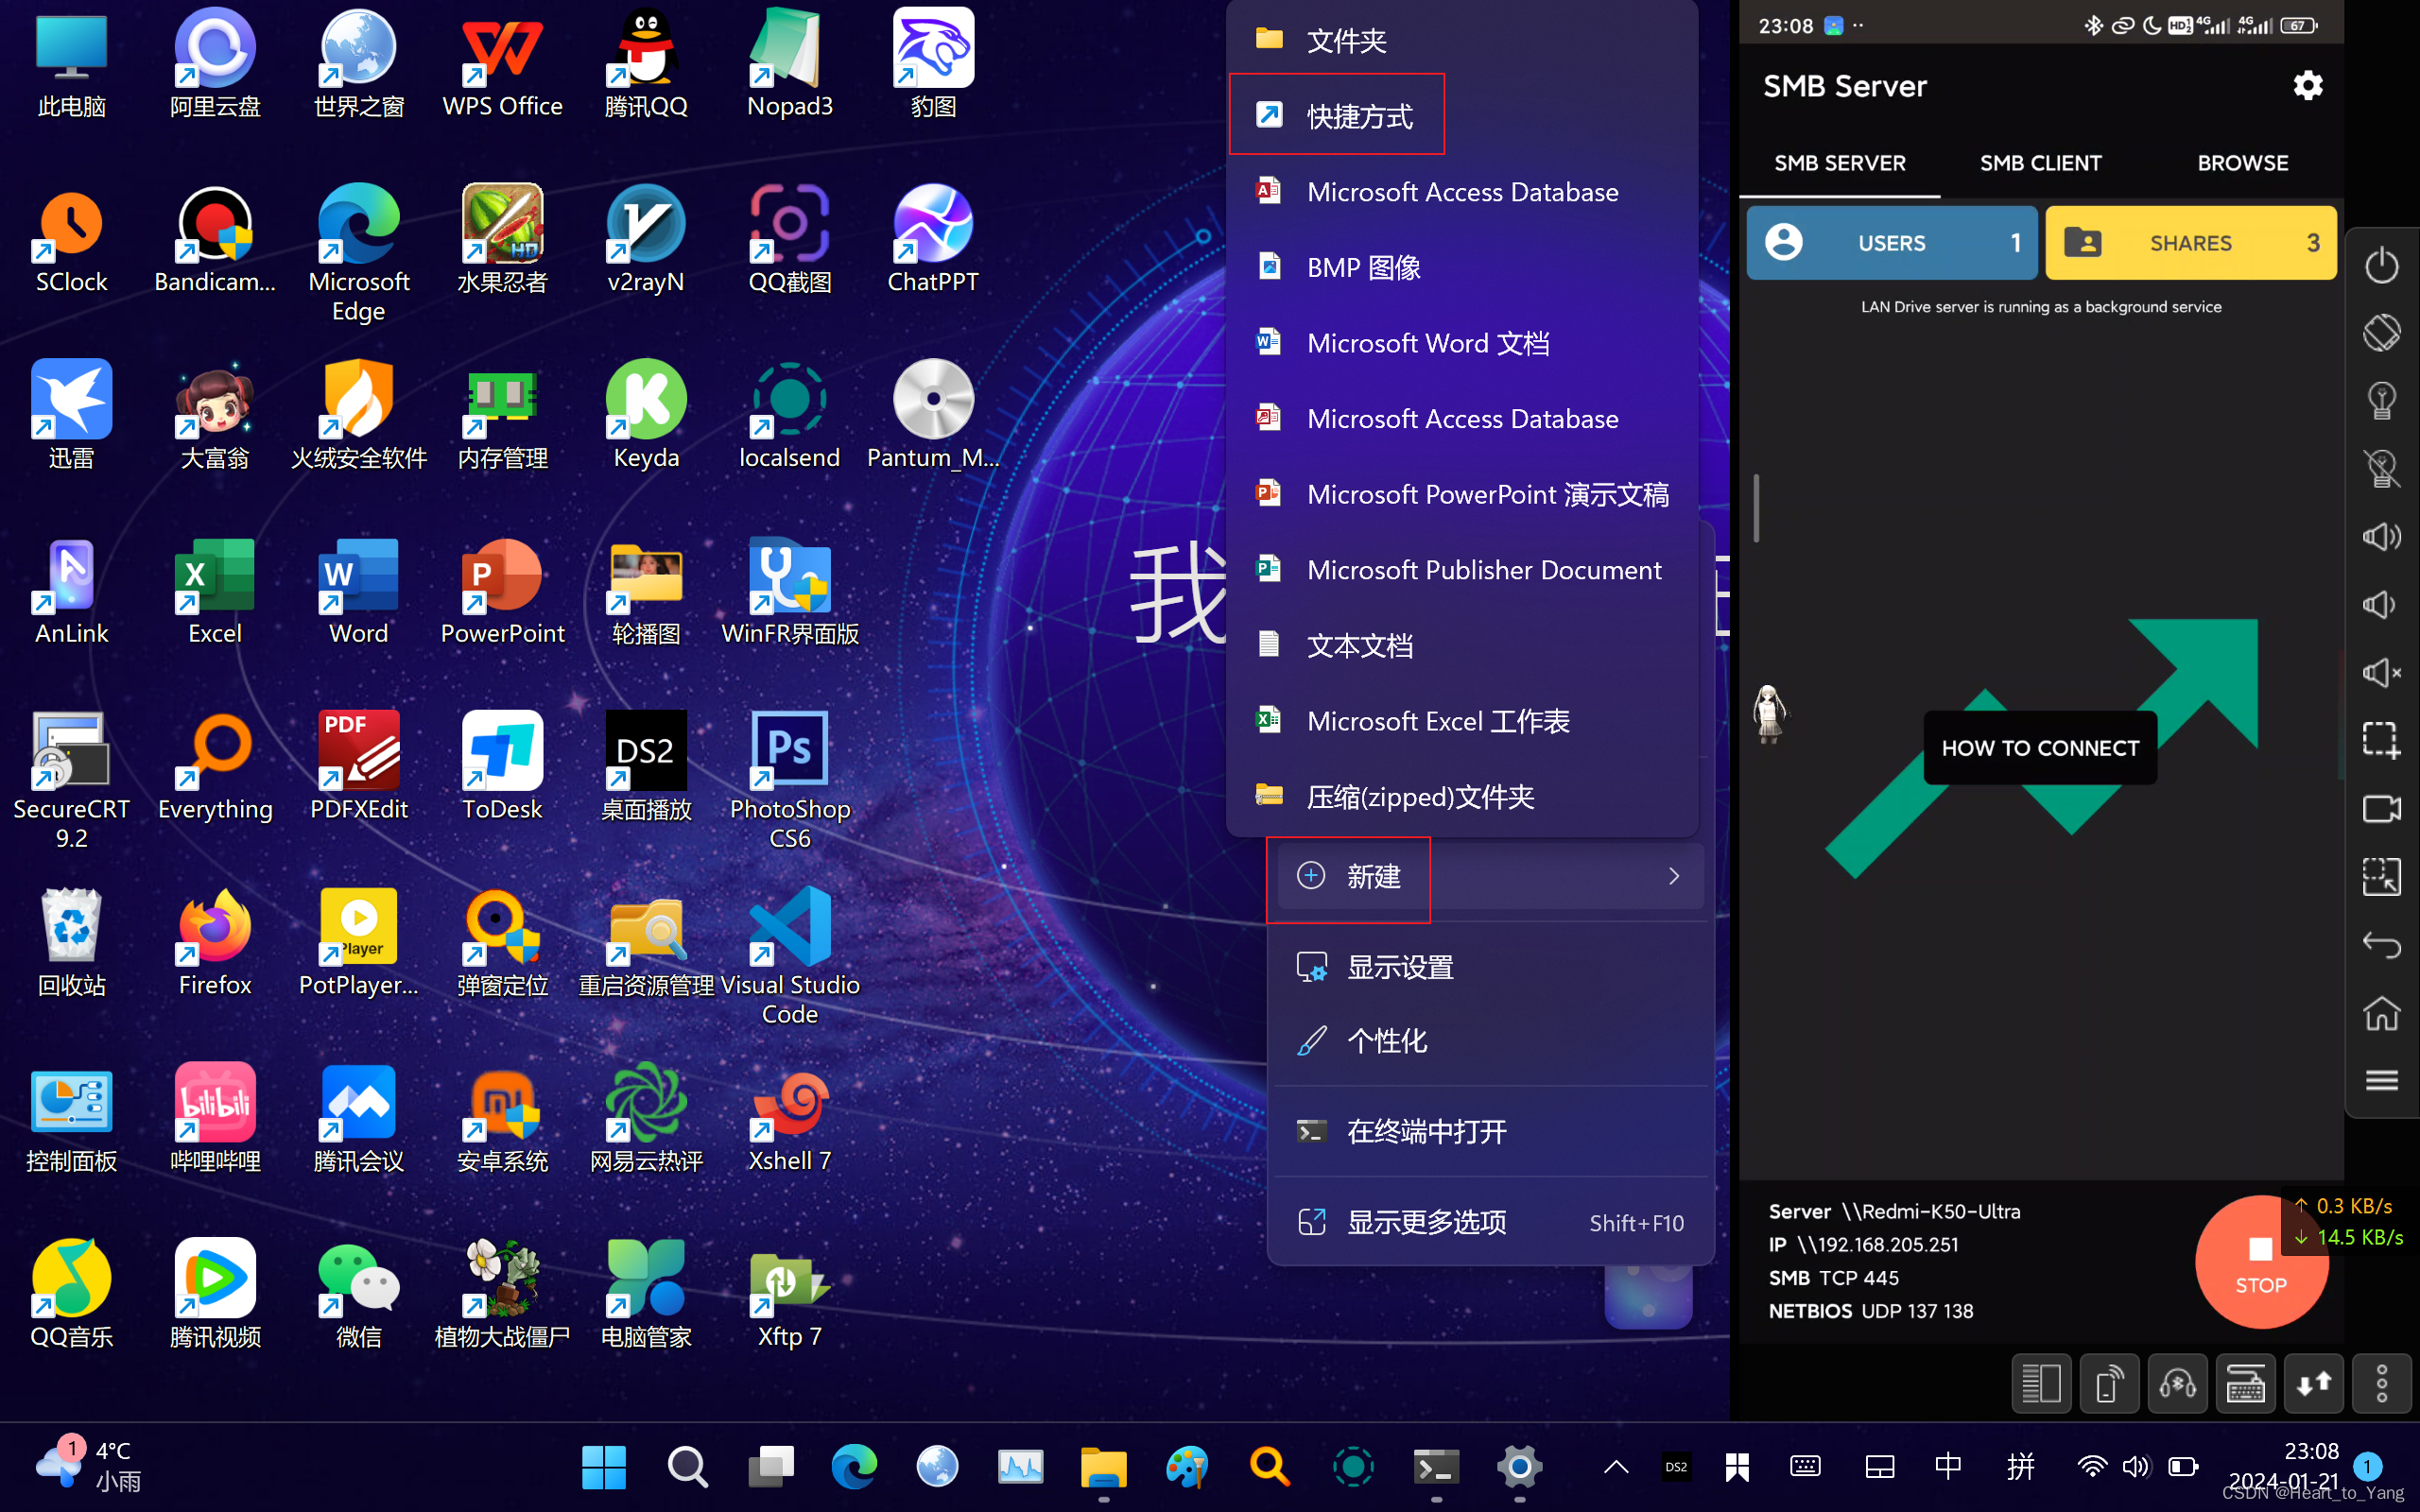Select the Keyda desktop icon
The image size is (2420, 1512).
click(x=646, y=414)
